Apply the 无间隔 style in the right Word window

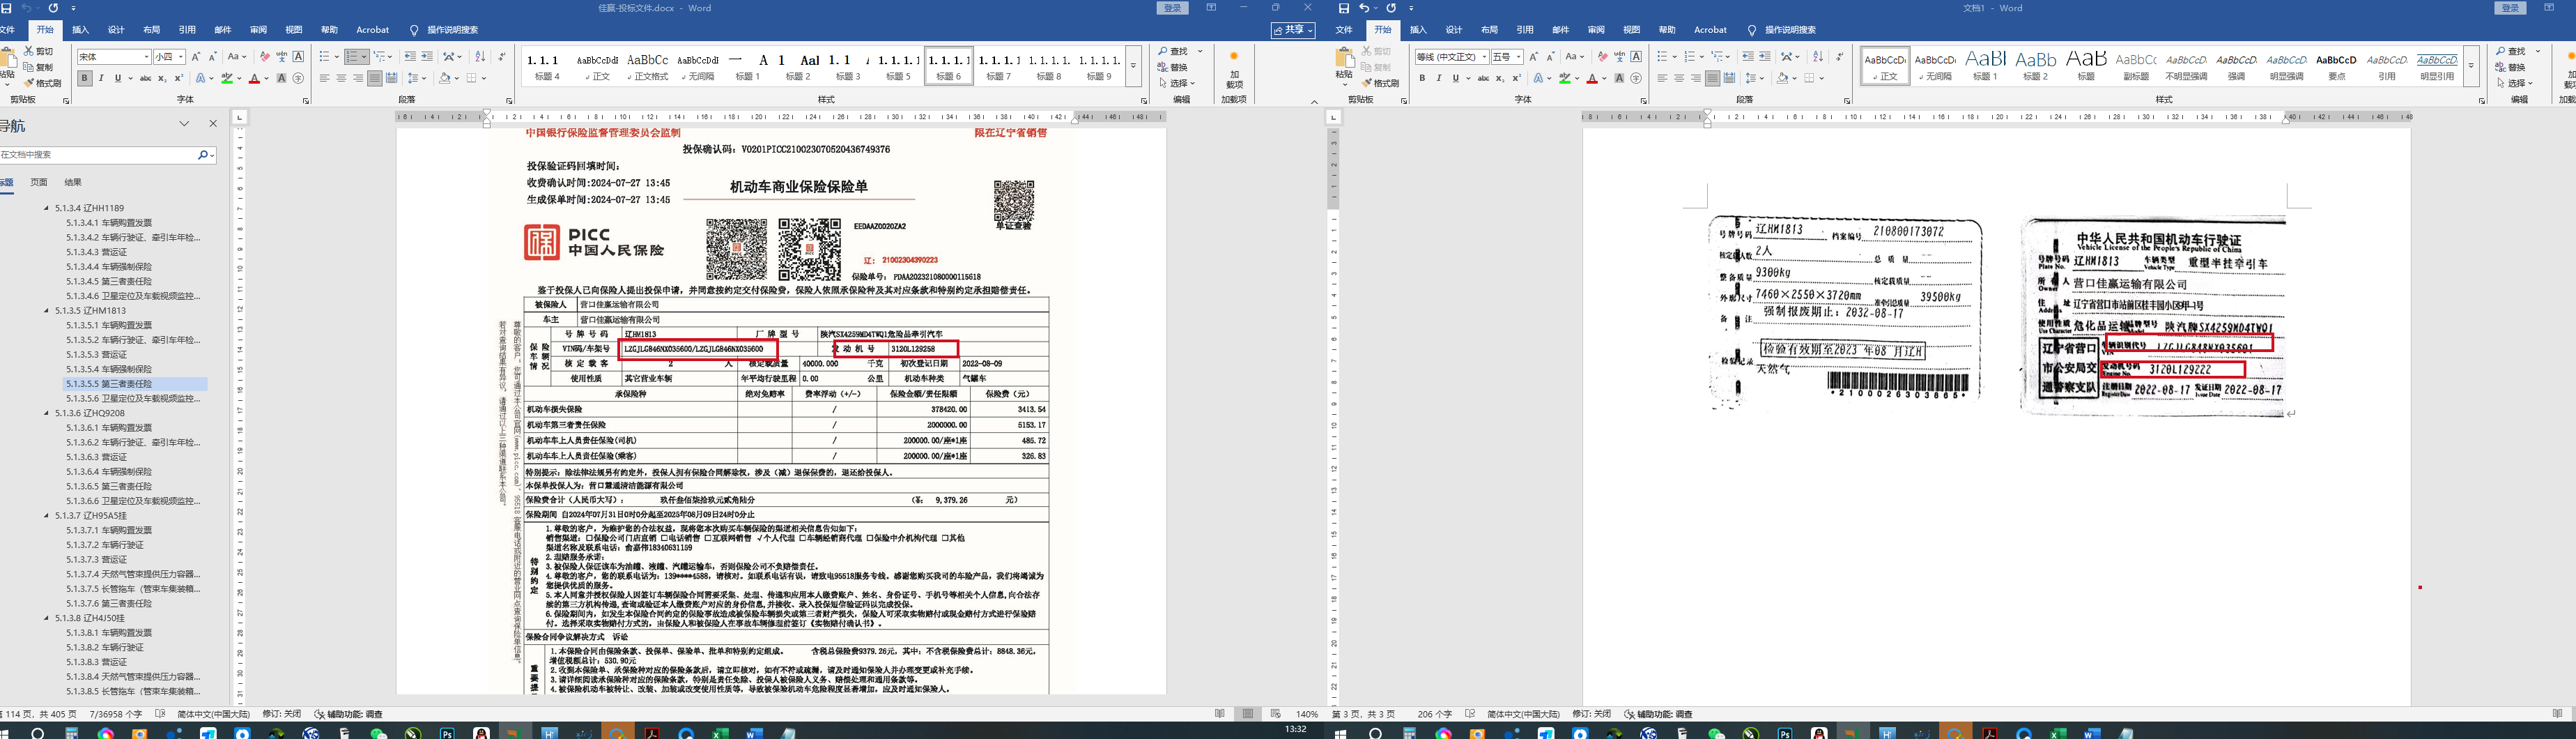(x=1936, y=67)
